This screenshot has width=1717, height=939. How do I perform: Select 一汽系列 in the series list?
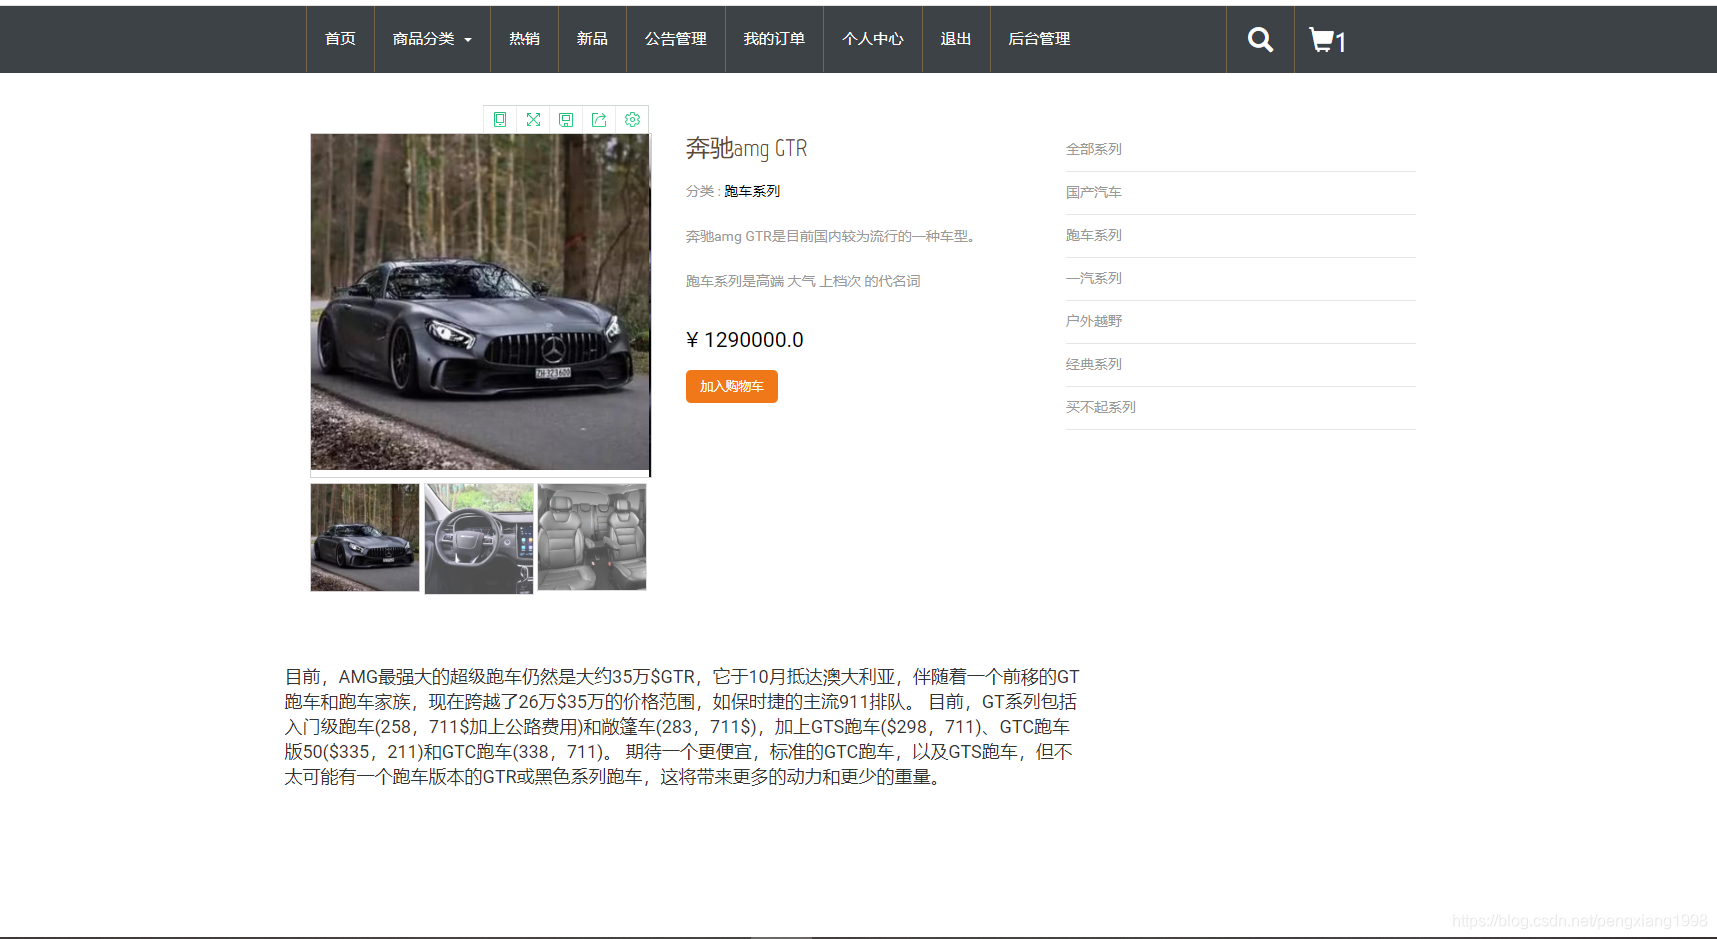[x=1094, y=278]
